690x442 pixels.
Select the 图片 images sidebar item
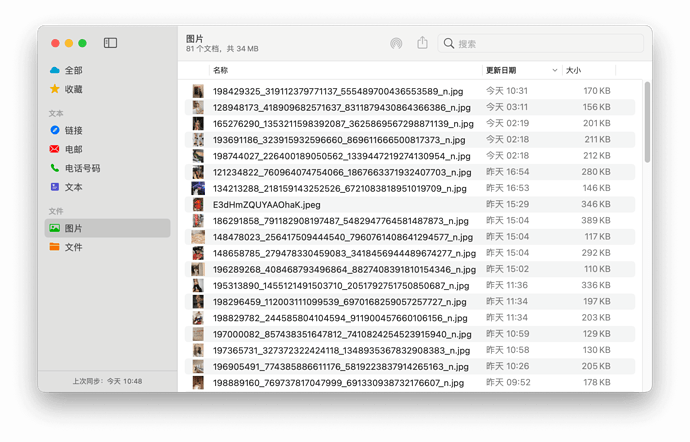coord(107,228)
